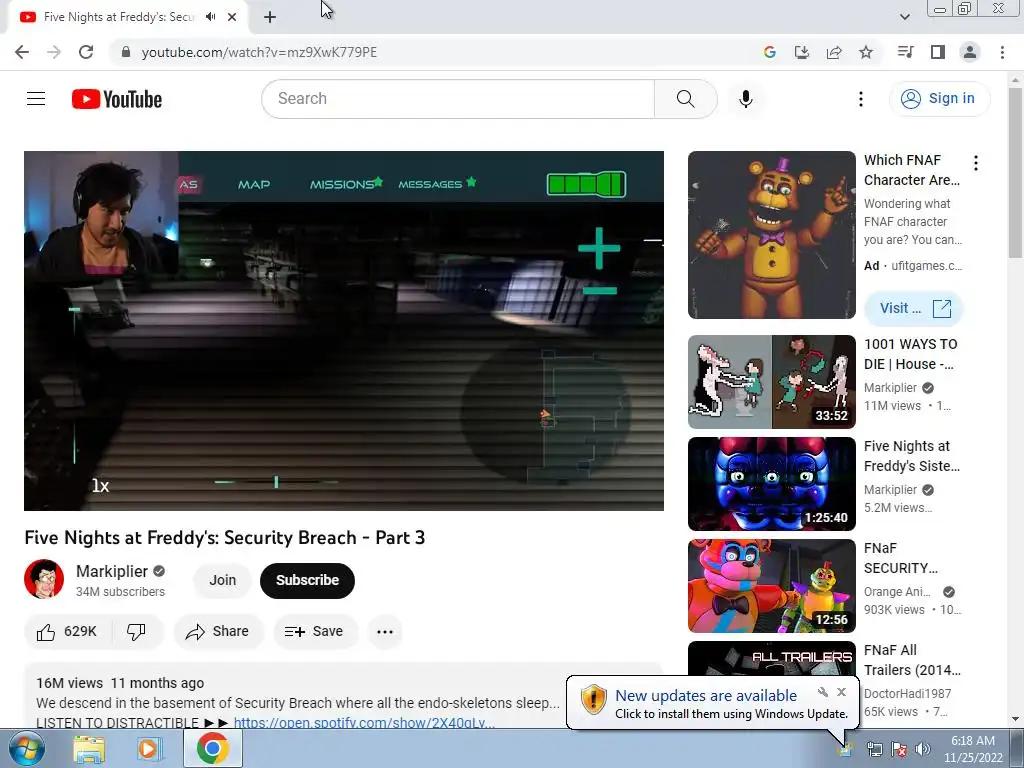Dislike the video
The height and width of the screenshot is (768, 1024).
(136, 632)
